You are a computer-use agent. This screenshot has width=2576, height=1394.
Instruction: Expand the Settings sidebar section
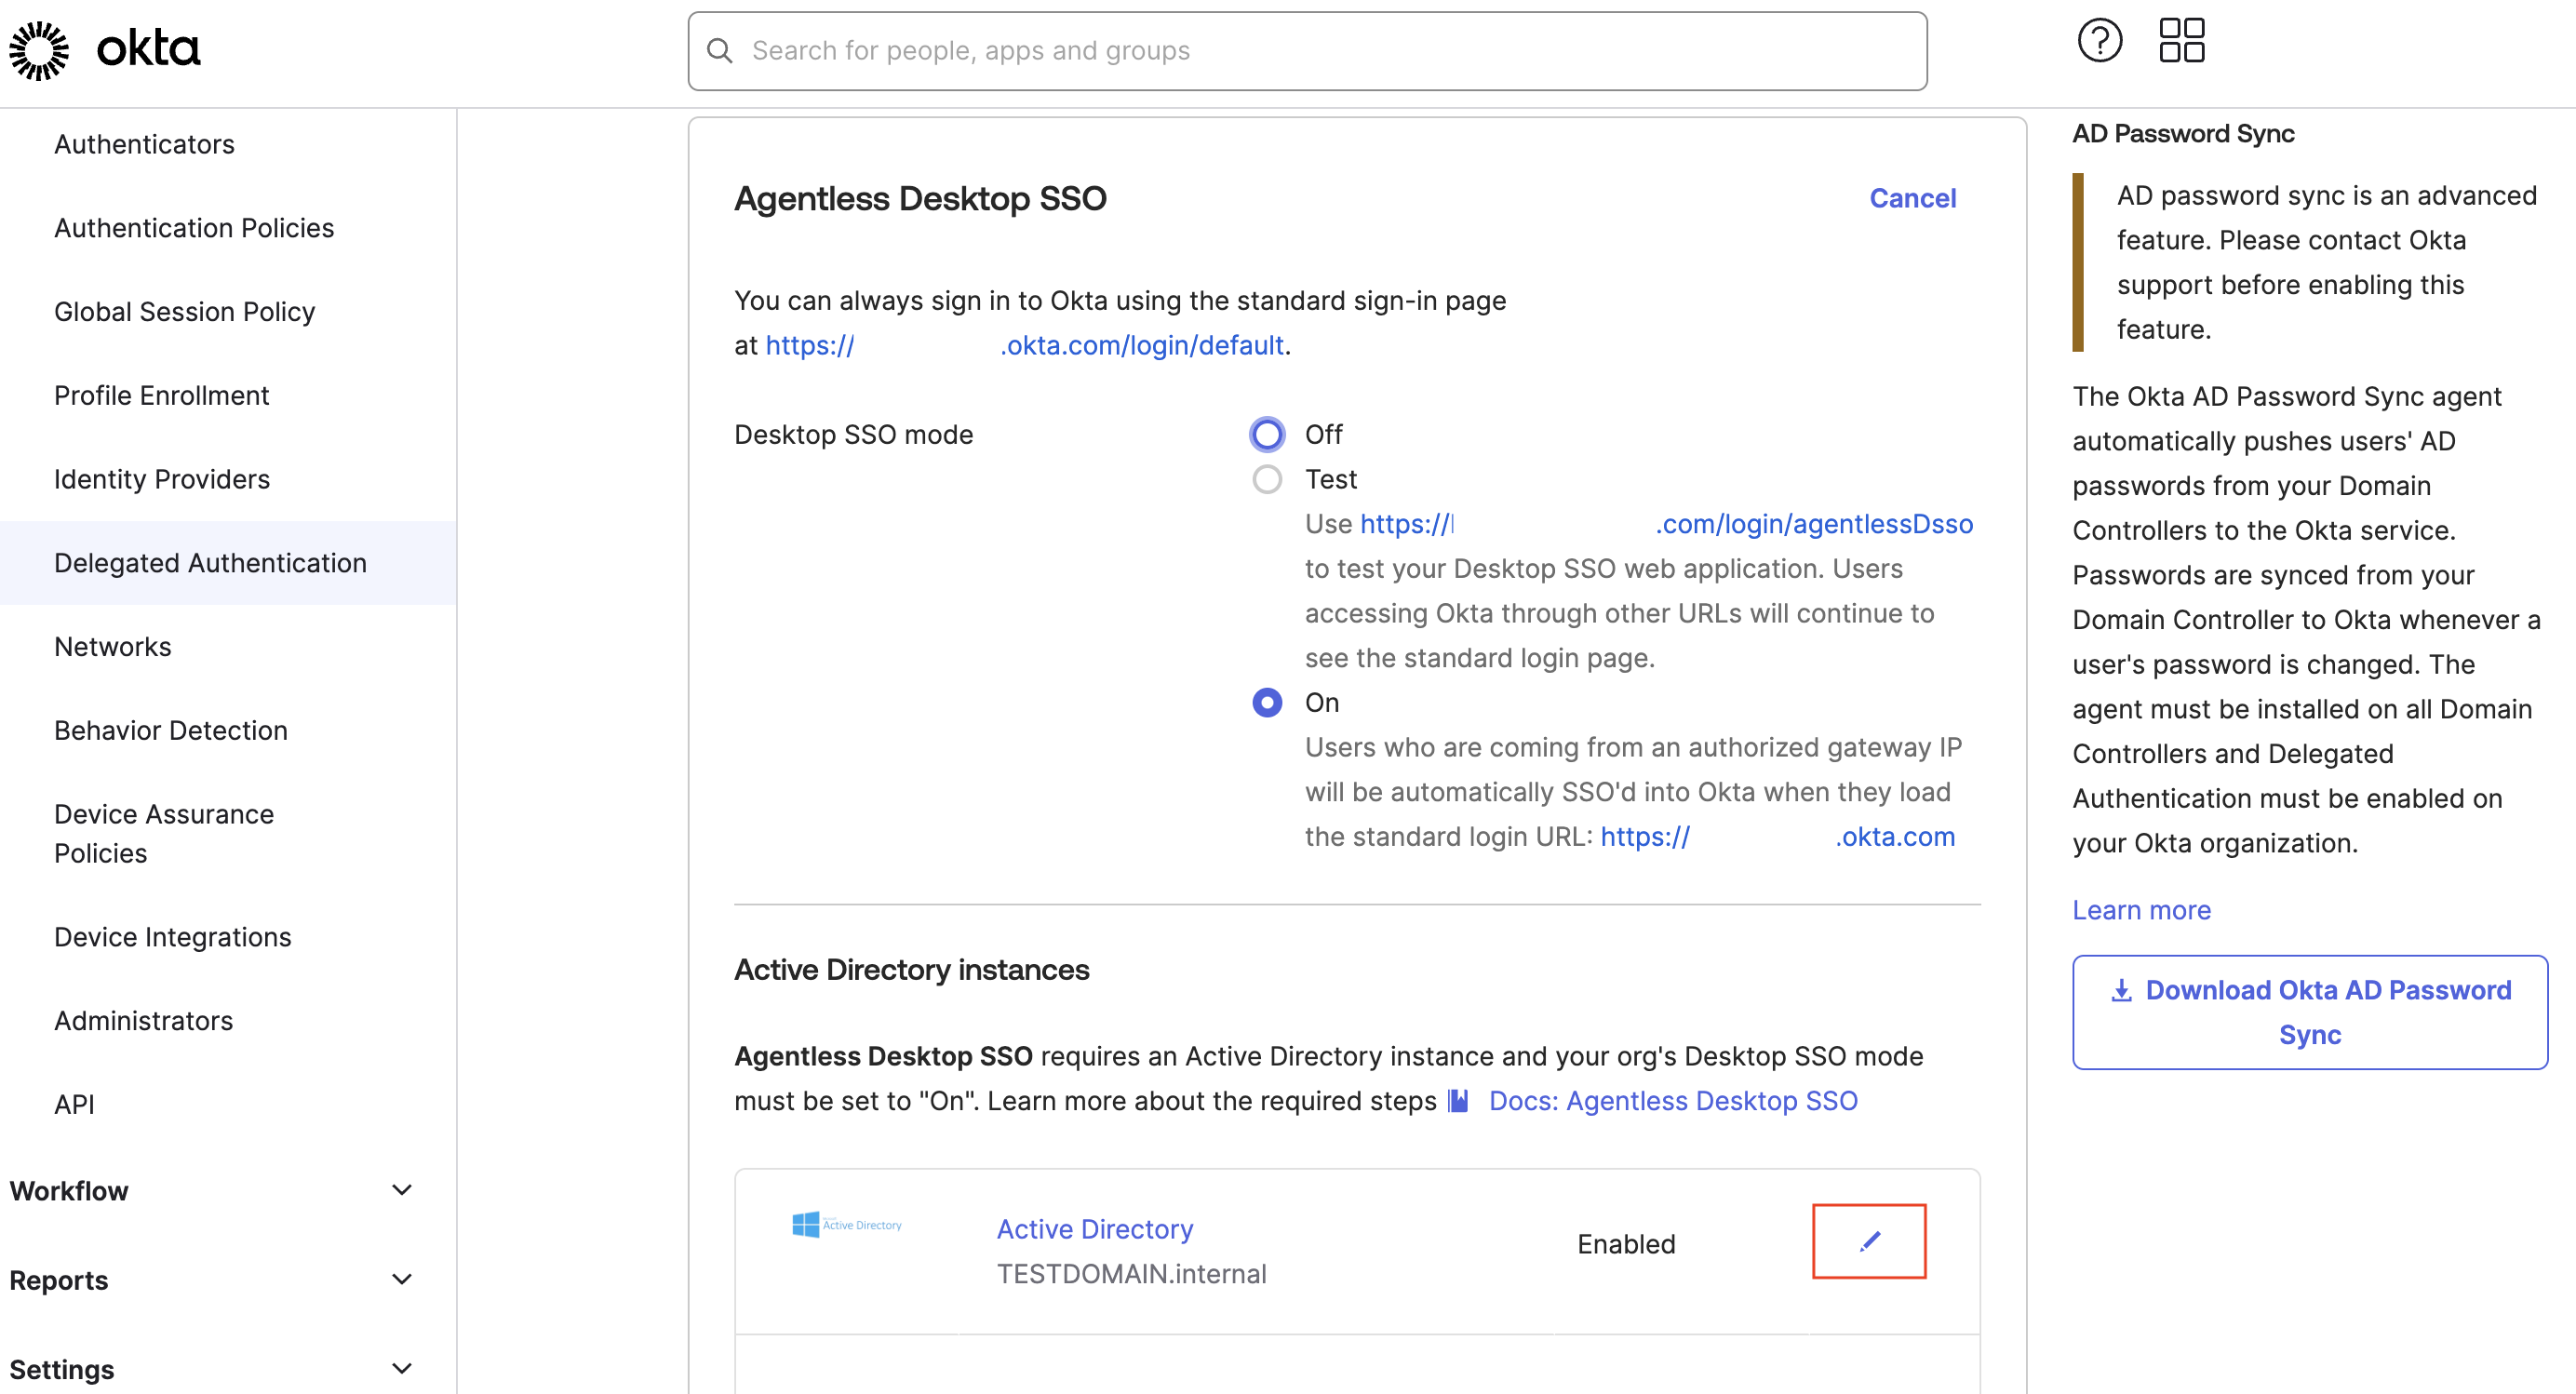401,1369
